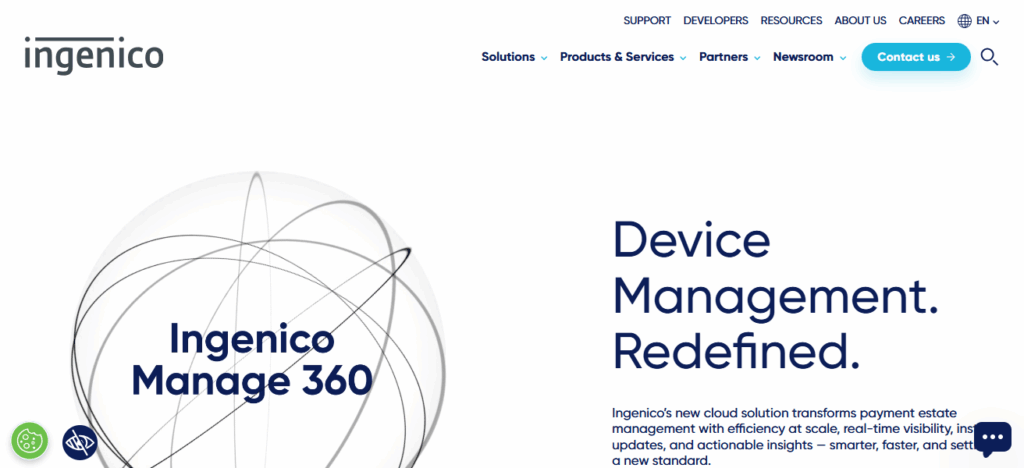Click the Contact us button
This screenshot has width=1024, height=468.
point(915,57)
